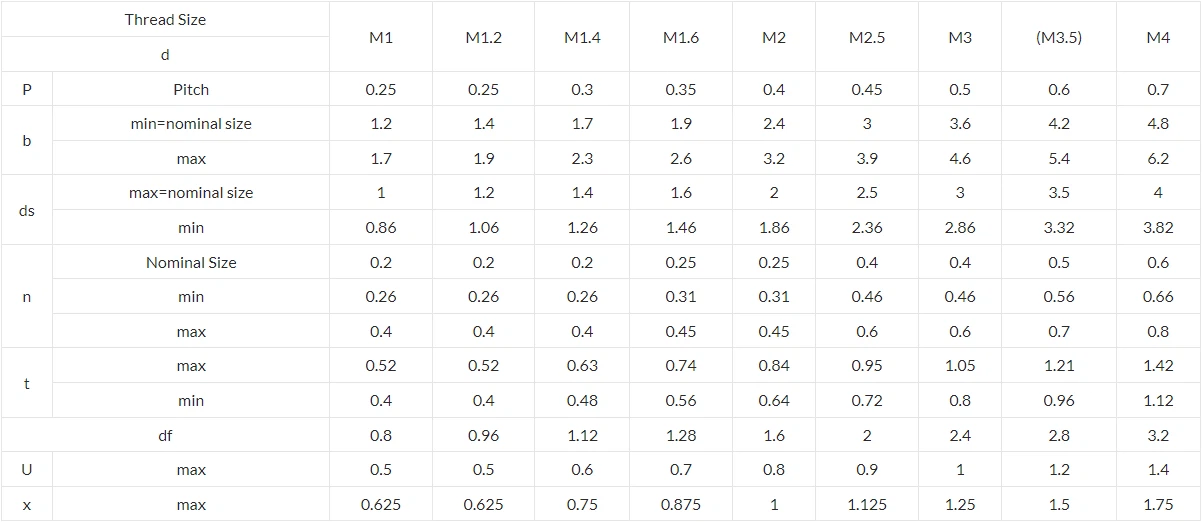Select the 0.875 value in row x
Image resolution: width=1202 pixels, height=522 pixels.
pyautogui.click(x=681, y=505)
